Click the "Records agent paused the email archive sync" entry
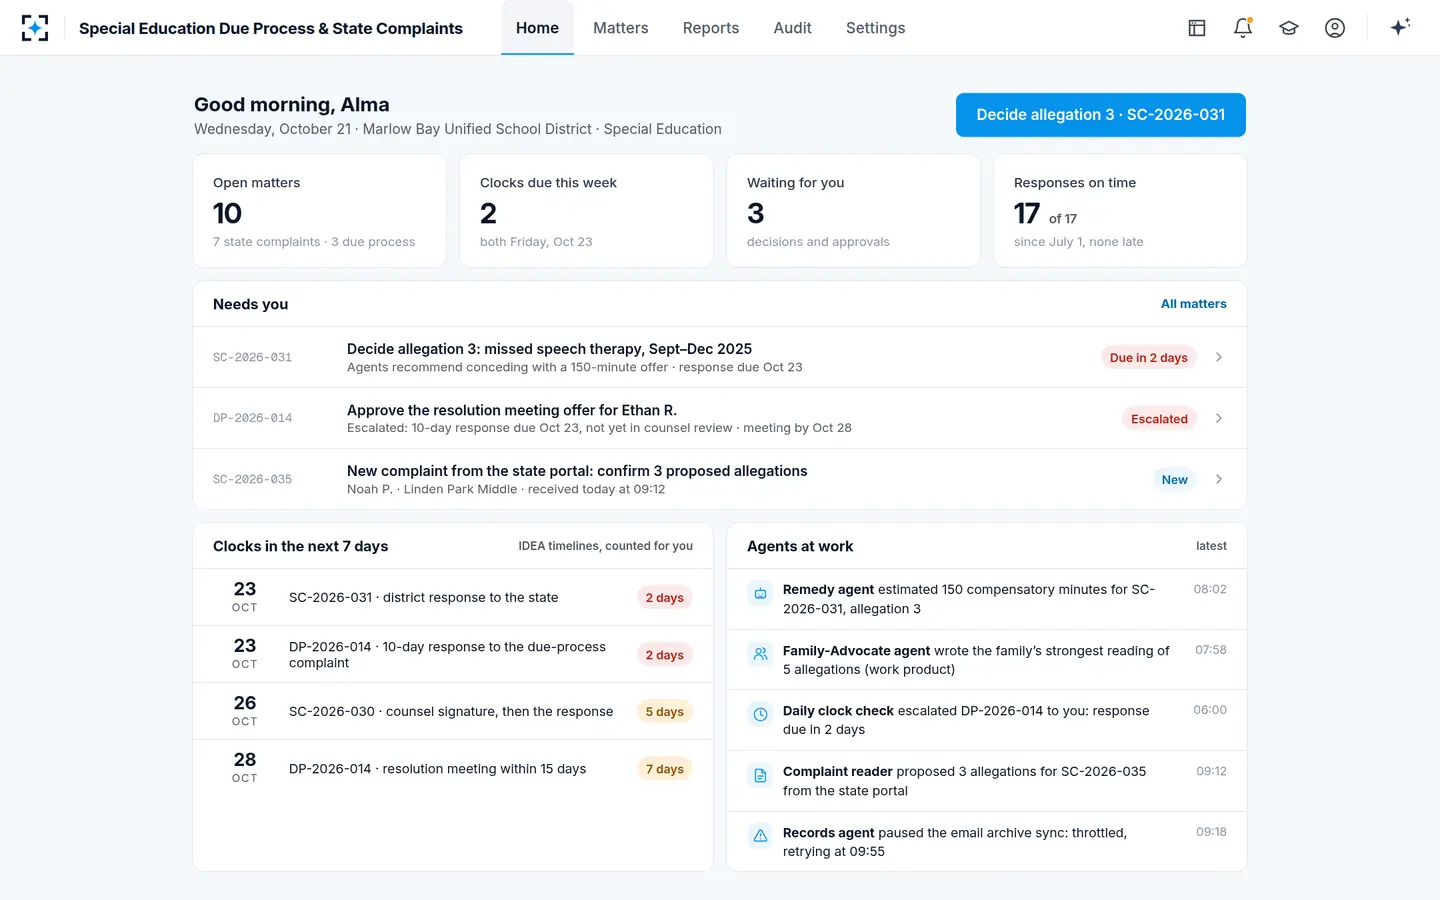The height and width of the screenshot is (900, 1440). [987, 842]
